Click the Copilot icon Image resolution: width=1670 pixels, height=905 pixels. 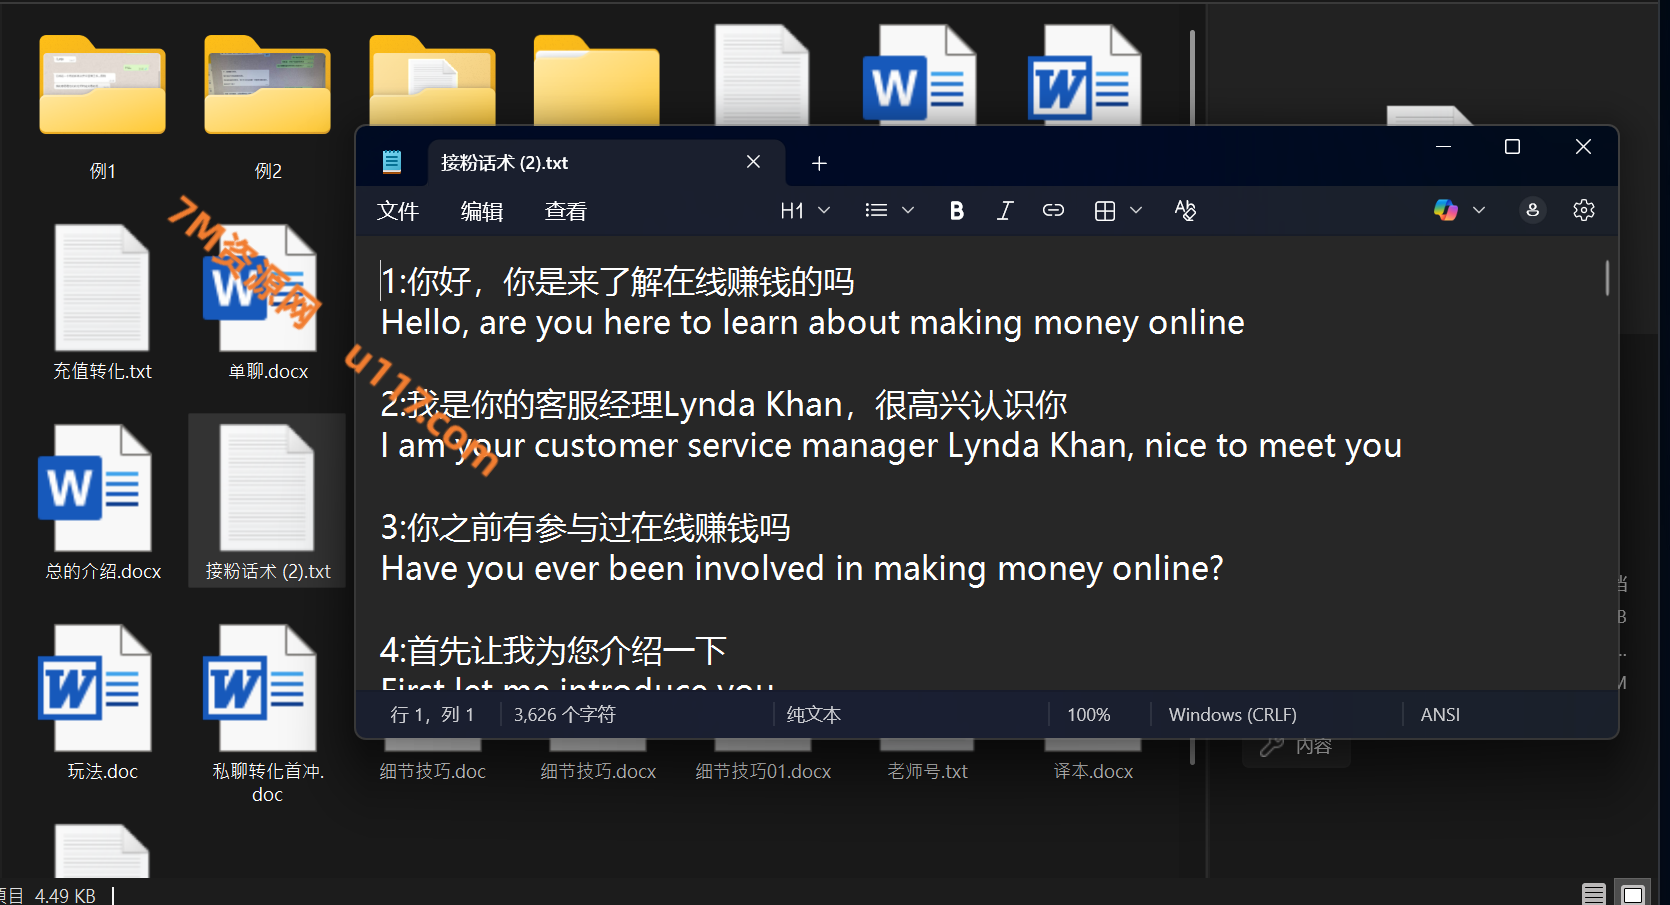click(1445, 210)
